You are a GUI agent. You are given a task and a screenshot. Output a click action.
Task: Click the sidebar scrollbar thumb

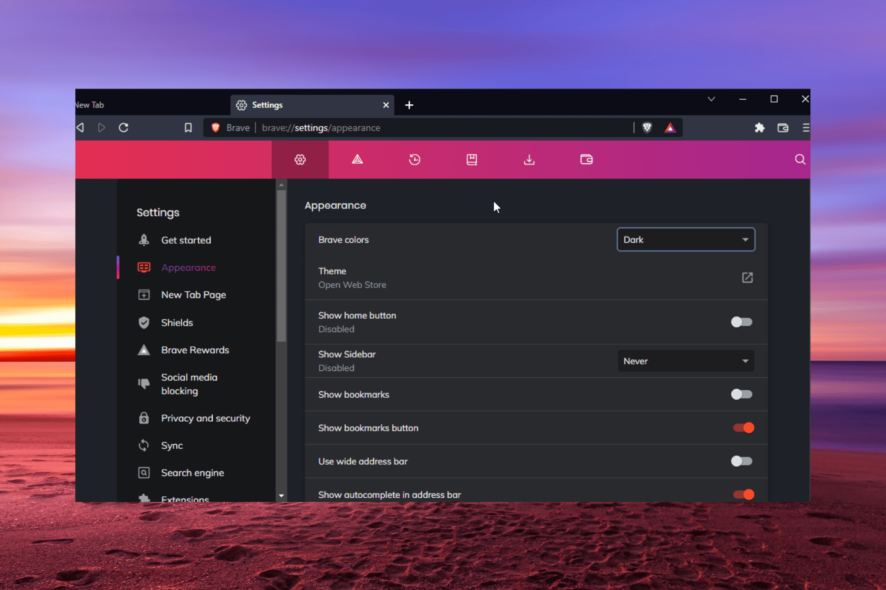click(281, 266)
